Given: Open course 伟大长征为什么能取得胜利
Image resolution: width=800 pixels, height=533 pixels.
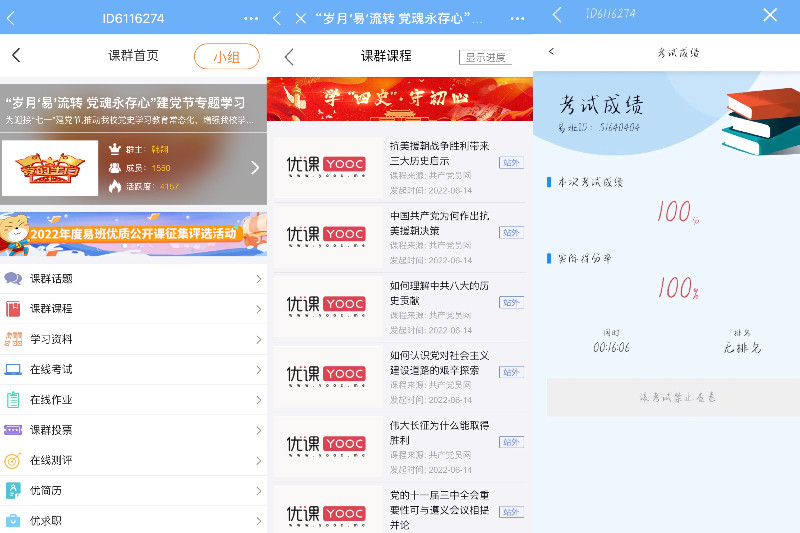Looking at the screenshot, I should coord(439,432).
